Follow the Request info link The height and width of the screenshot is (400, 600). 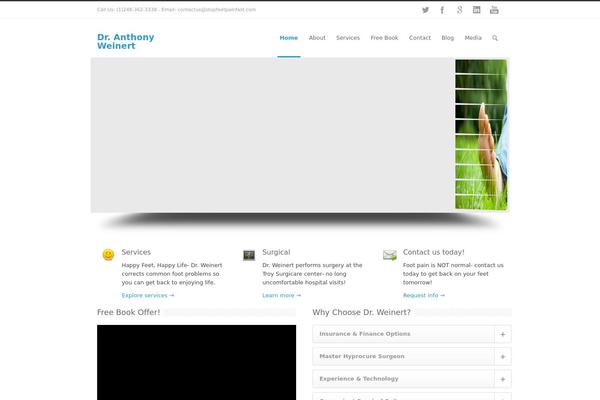point(424,296)
